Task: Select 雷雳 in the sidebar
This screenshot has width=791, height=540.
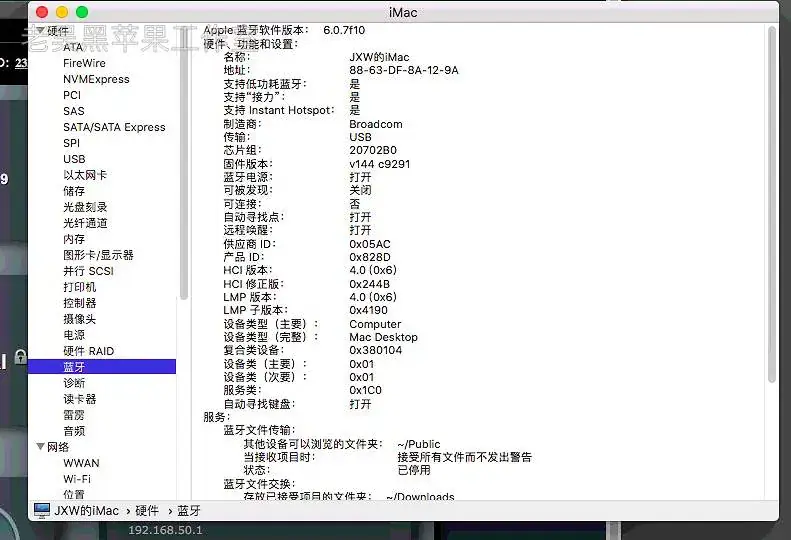Action: 74,415
